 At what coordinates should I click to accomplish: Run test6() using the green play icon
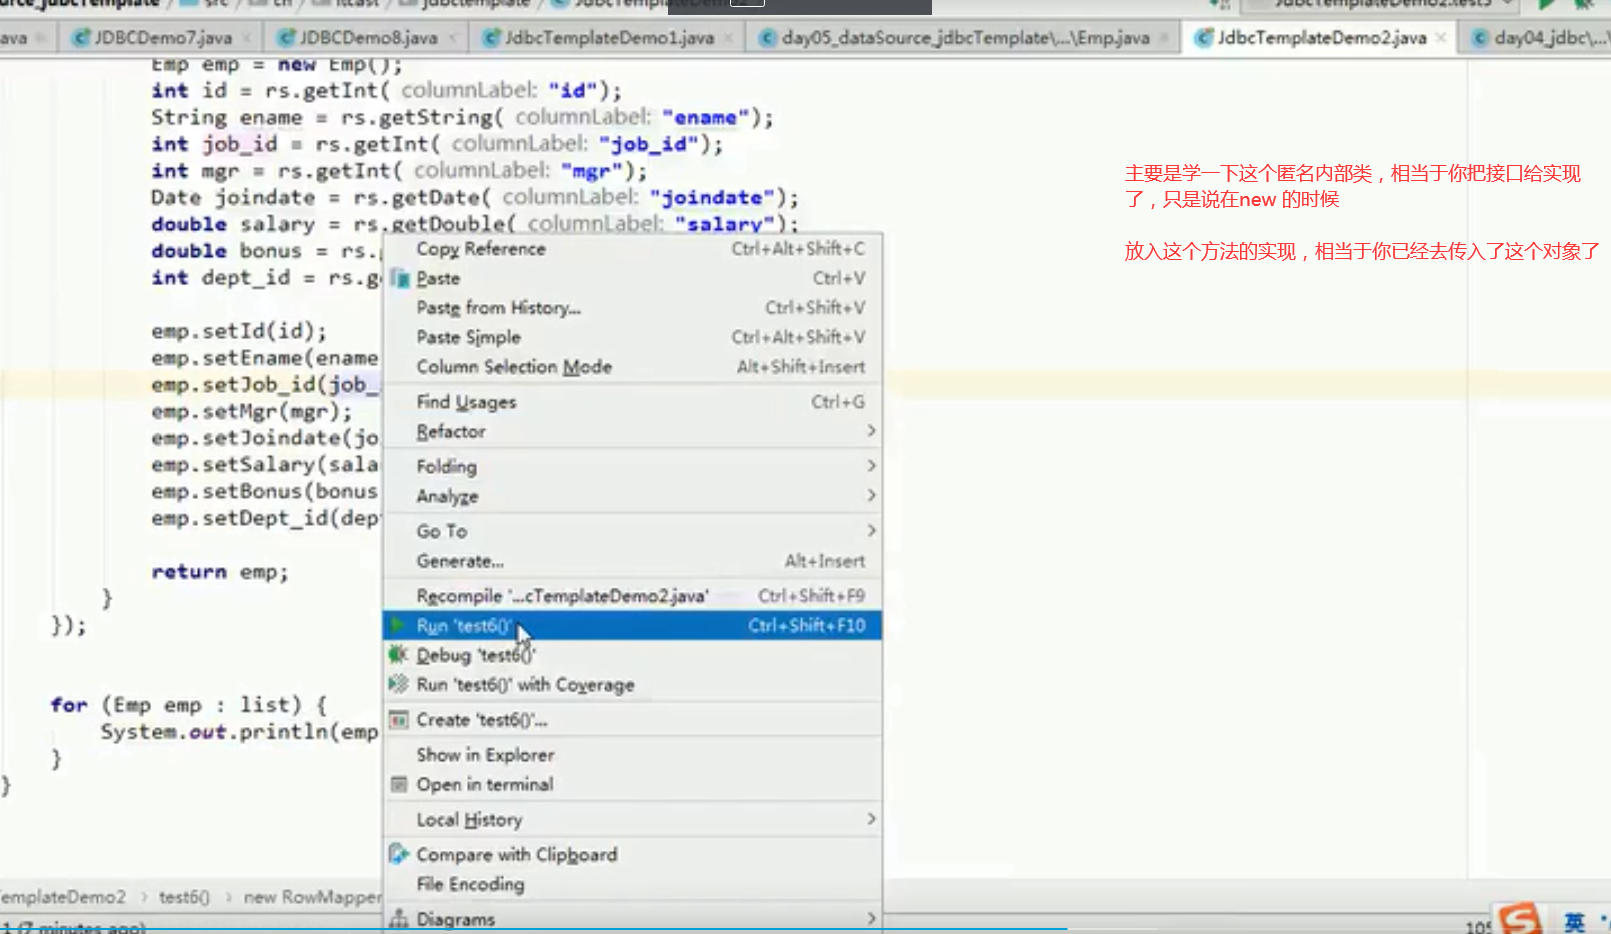tap(398, 625)
